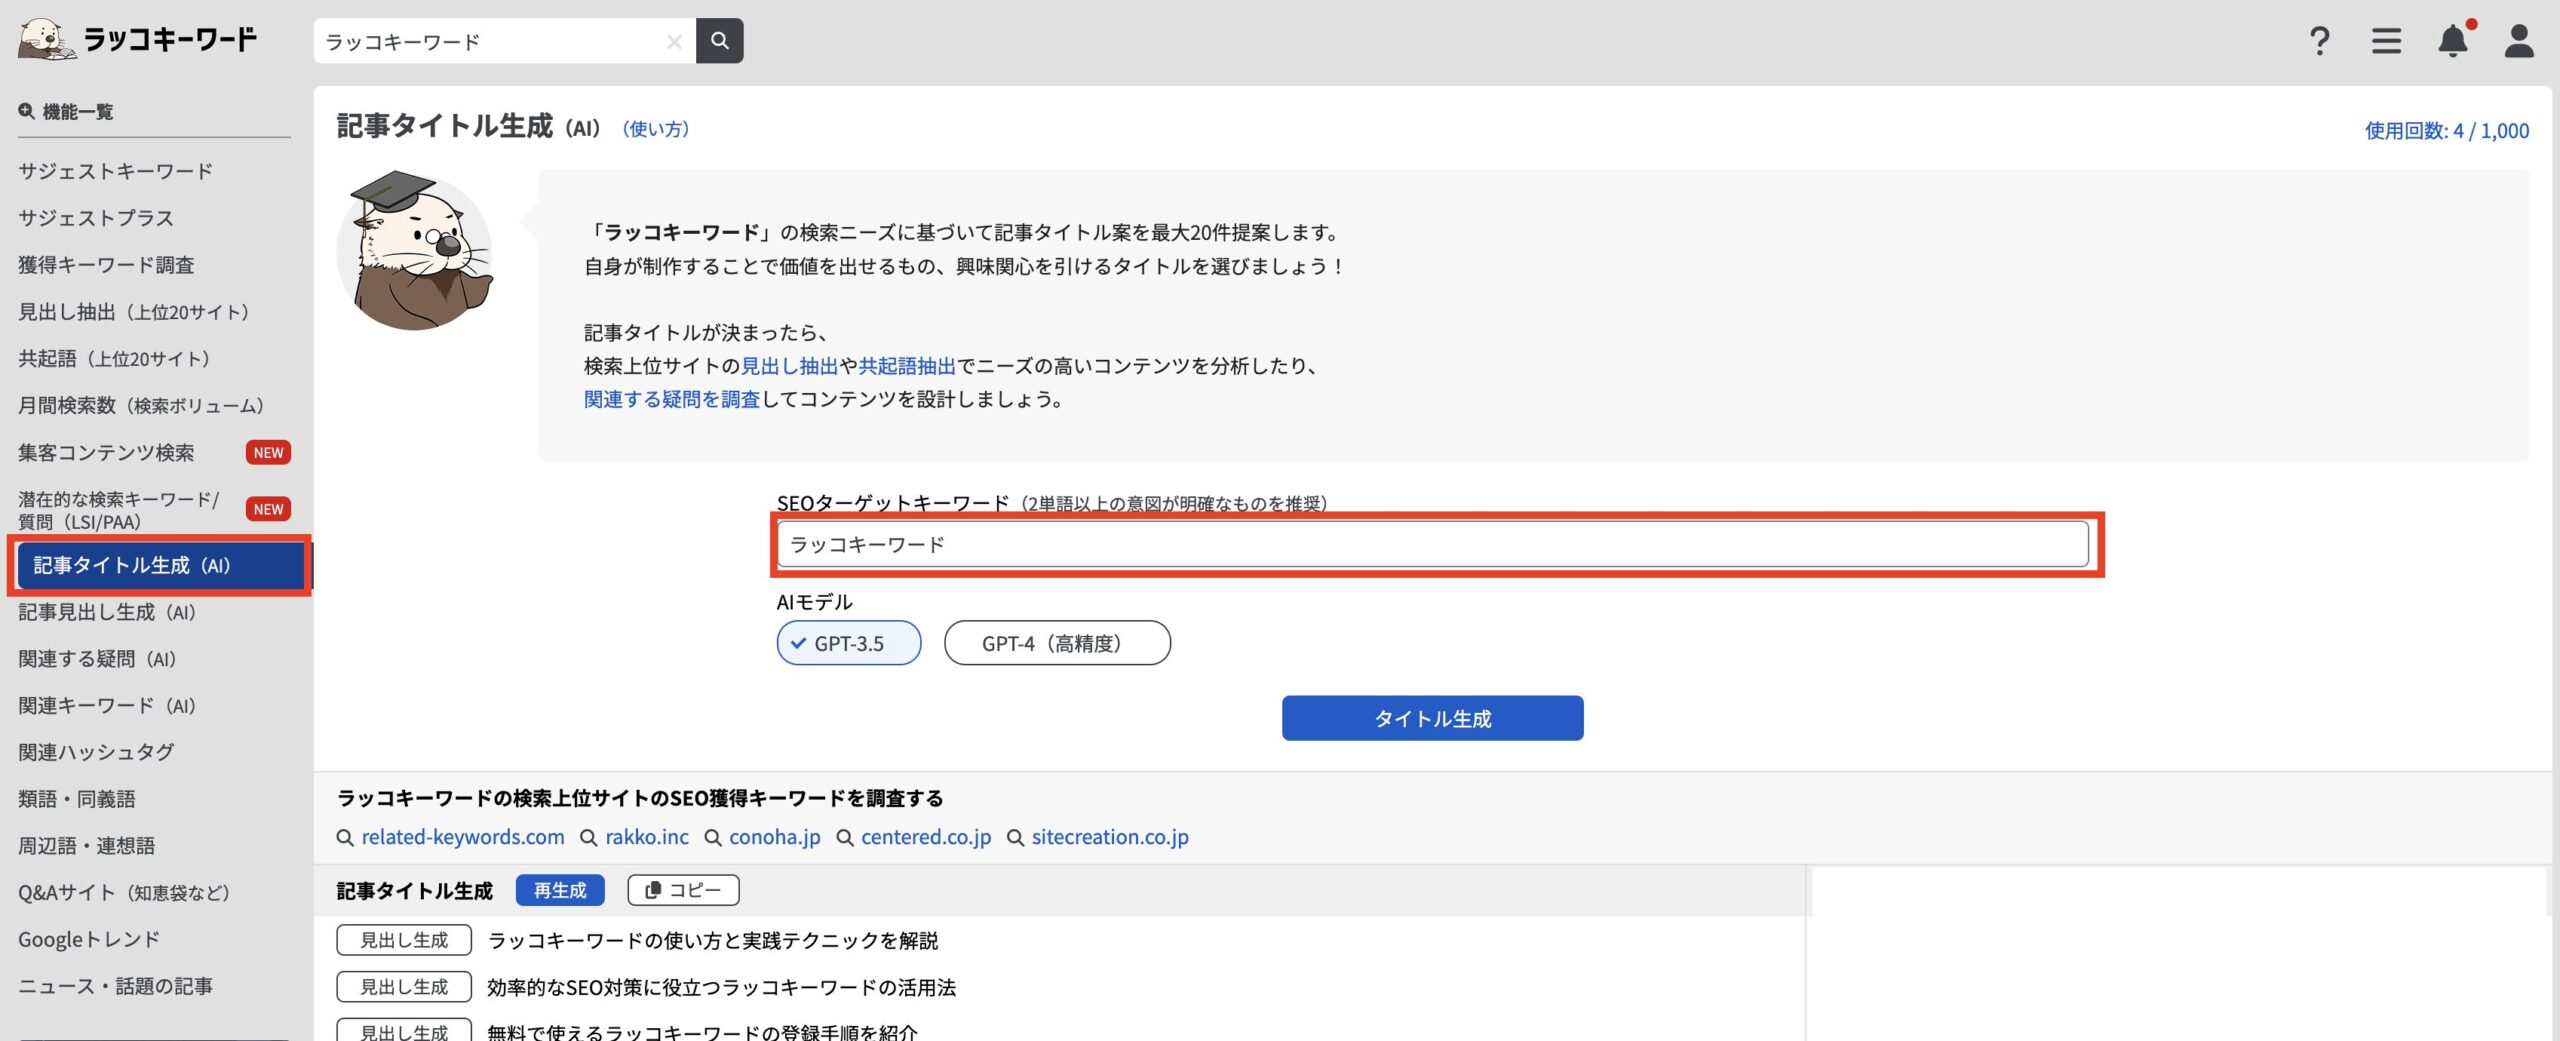
Task: Open the related-keywords.com link
Action: click(x=463, y=838)
